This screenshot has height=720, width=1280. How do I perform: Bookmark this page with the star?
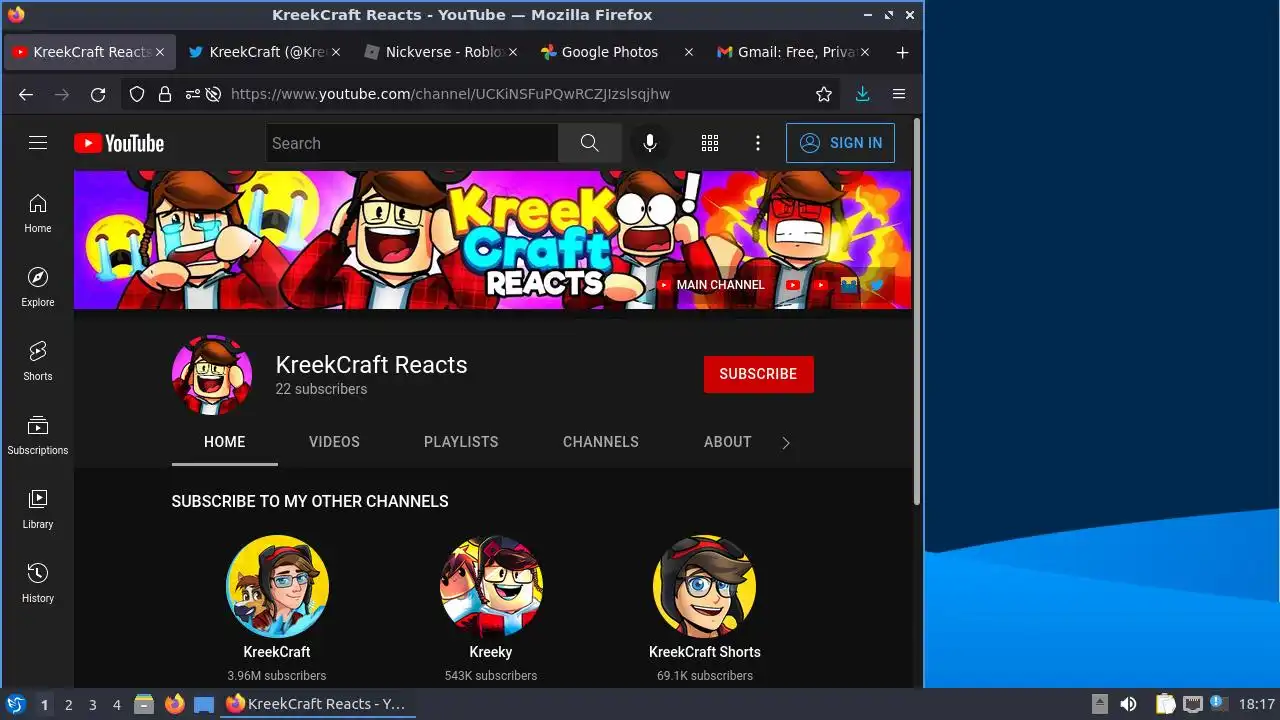tap(824, 94)
